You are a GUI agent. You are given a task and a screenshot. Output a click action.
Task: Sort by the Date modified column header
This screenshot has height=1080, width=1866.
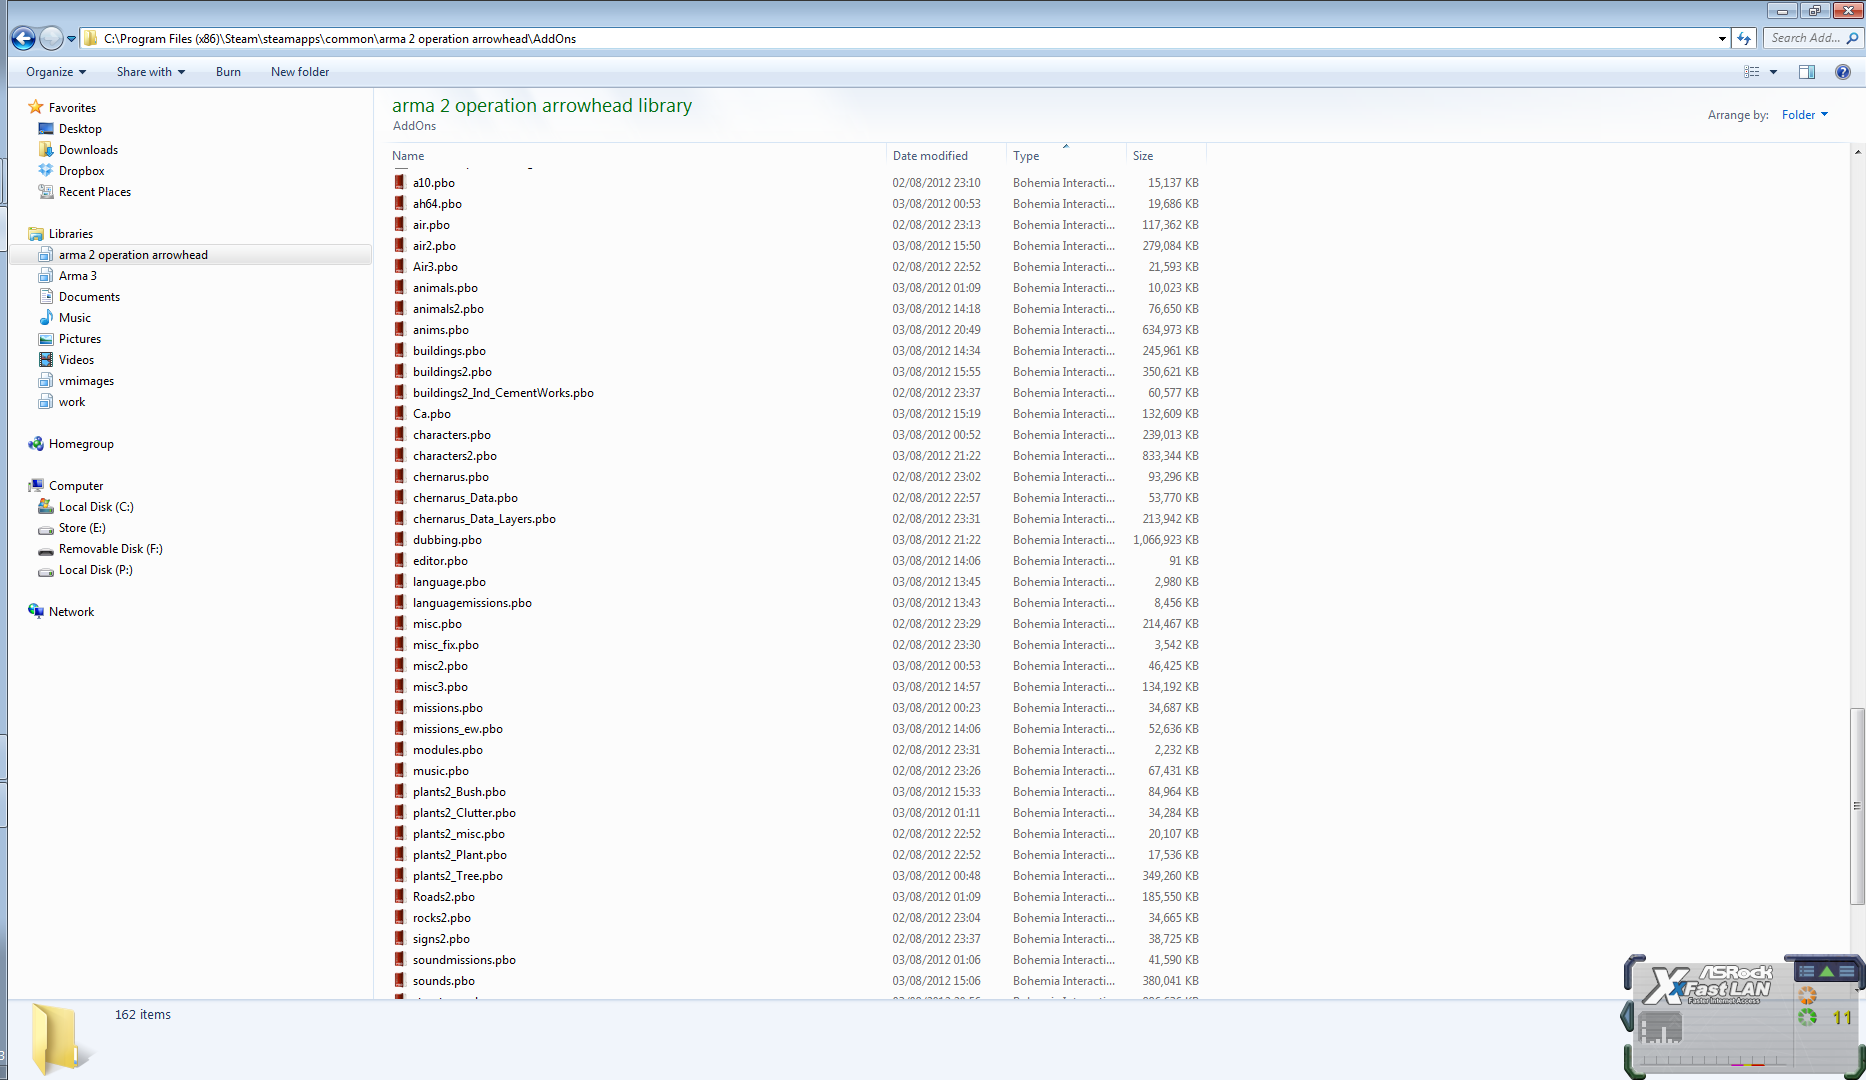946,156
